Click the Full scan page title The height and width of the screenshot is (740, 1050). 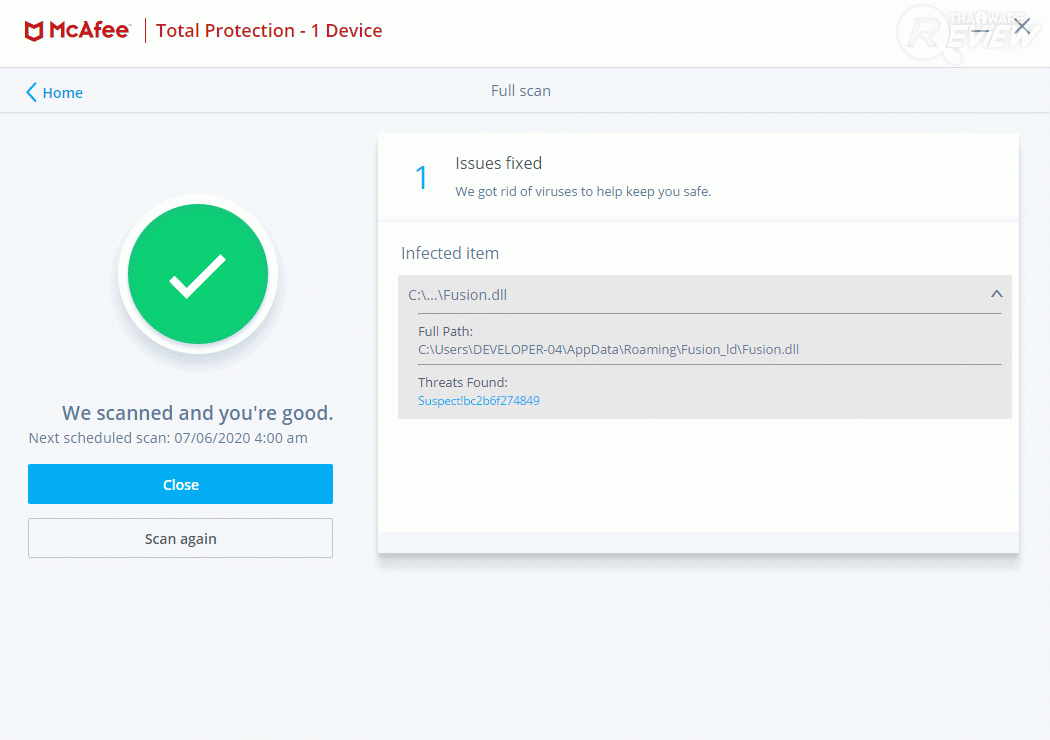point(520,91)
